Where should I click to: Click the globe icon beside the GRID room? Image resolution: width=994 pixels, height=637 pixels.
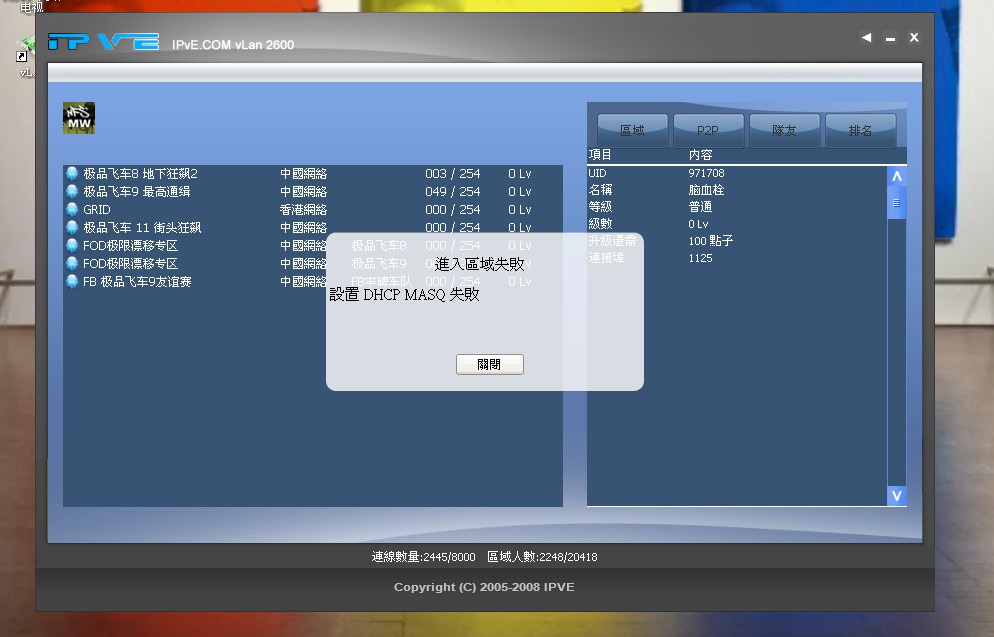click(72, 209)
